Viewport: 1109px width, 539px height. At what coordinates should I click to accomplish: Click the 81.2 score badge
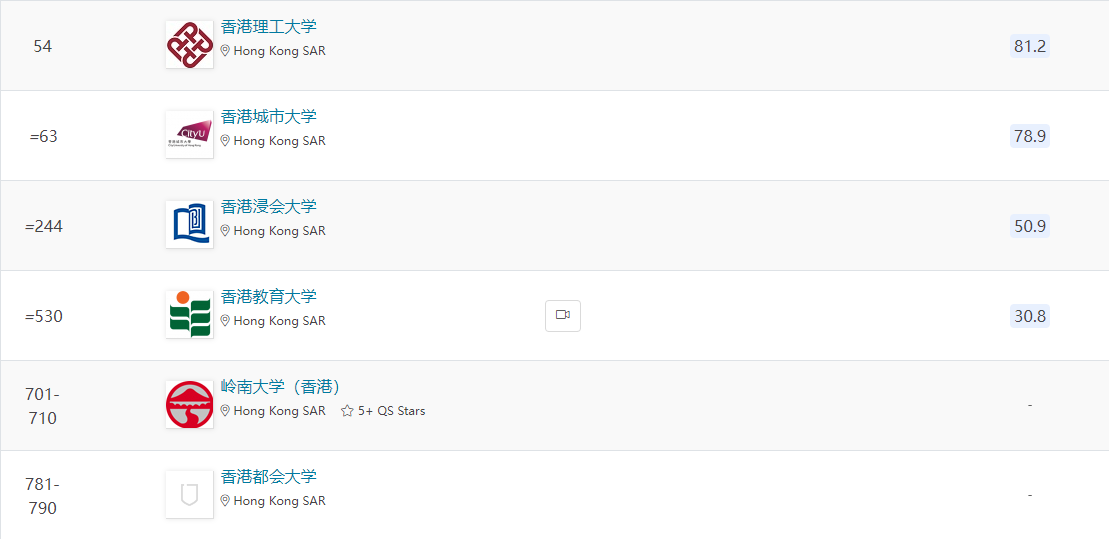[x=1030, y=46]
